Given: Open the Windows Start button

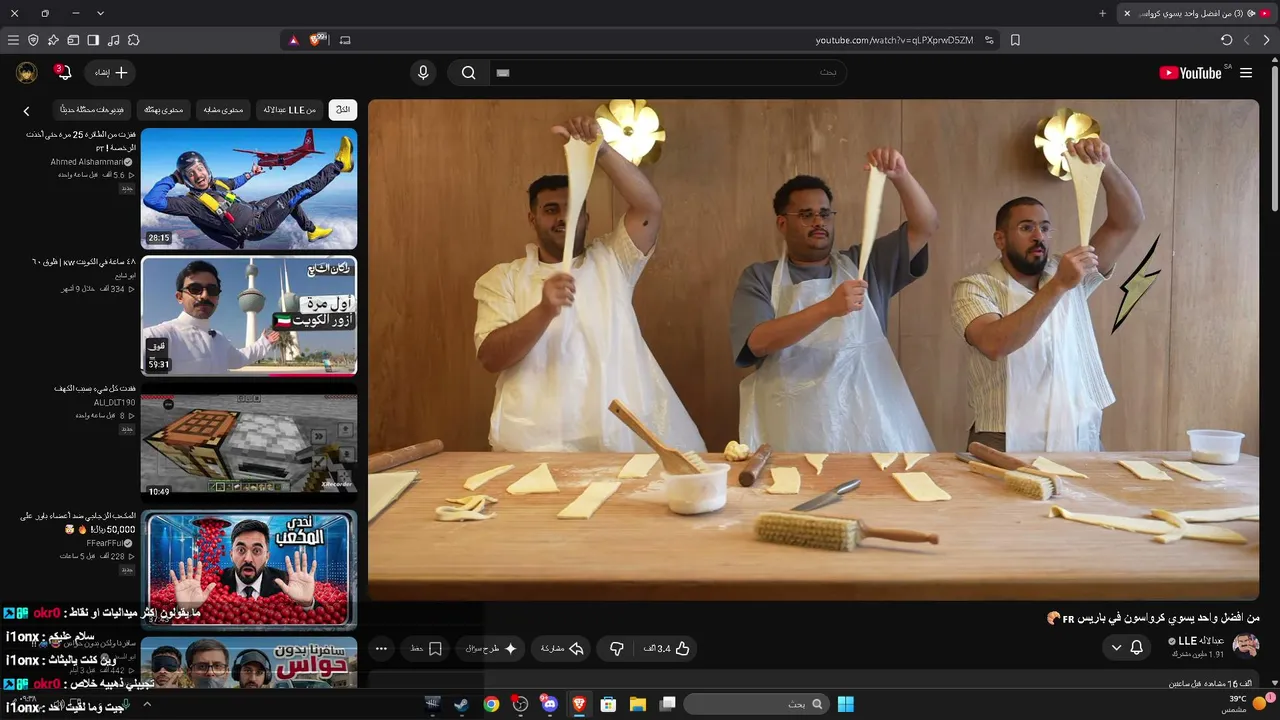Looking at the screenshot, I should point(846,704).
